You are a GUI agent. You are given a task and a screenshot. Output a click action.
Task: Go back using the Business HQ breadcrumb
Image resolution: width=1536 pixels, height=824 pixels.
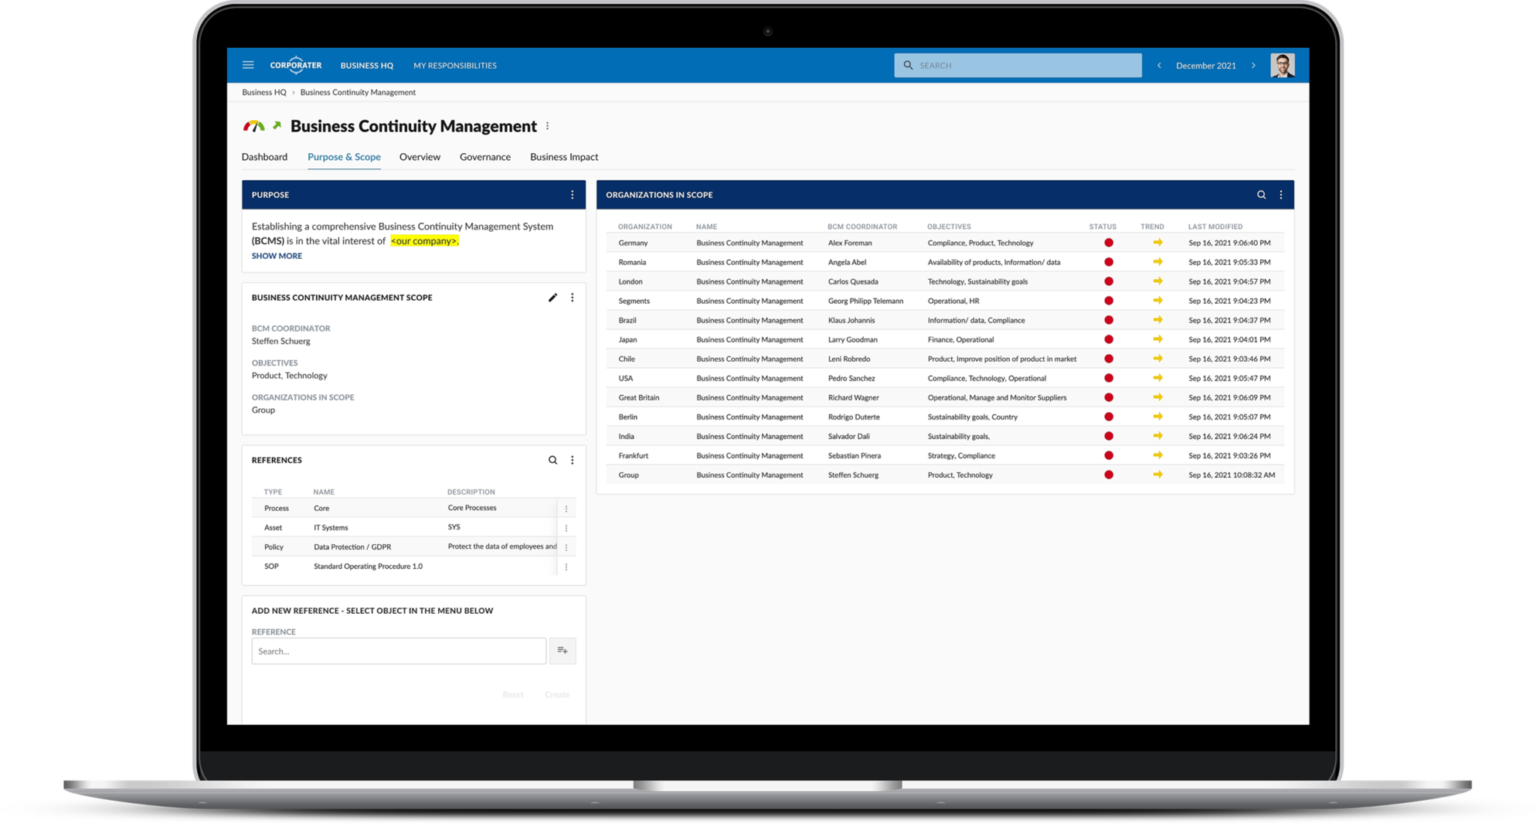pos(262,91)
